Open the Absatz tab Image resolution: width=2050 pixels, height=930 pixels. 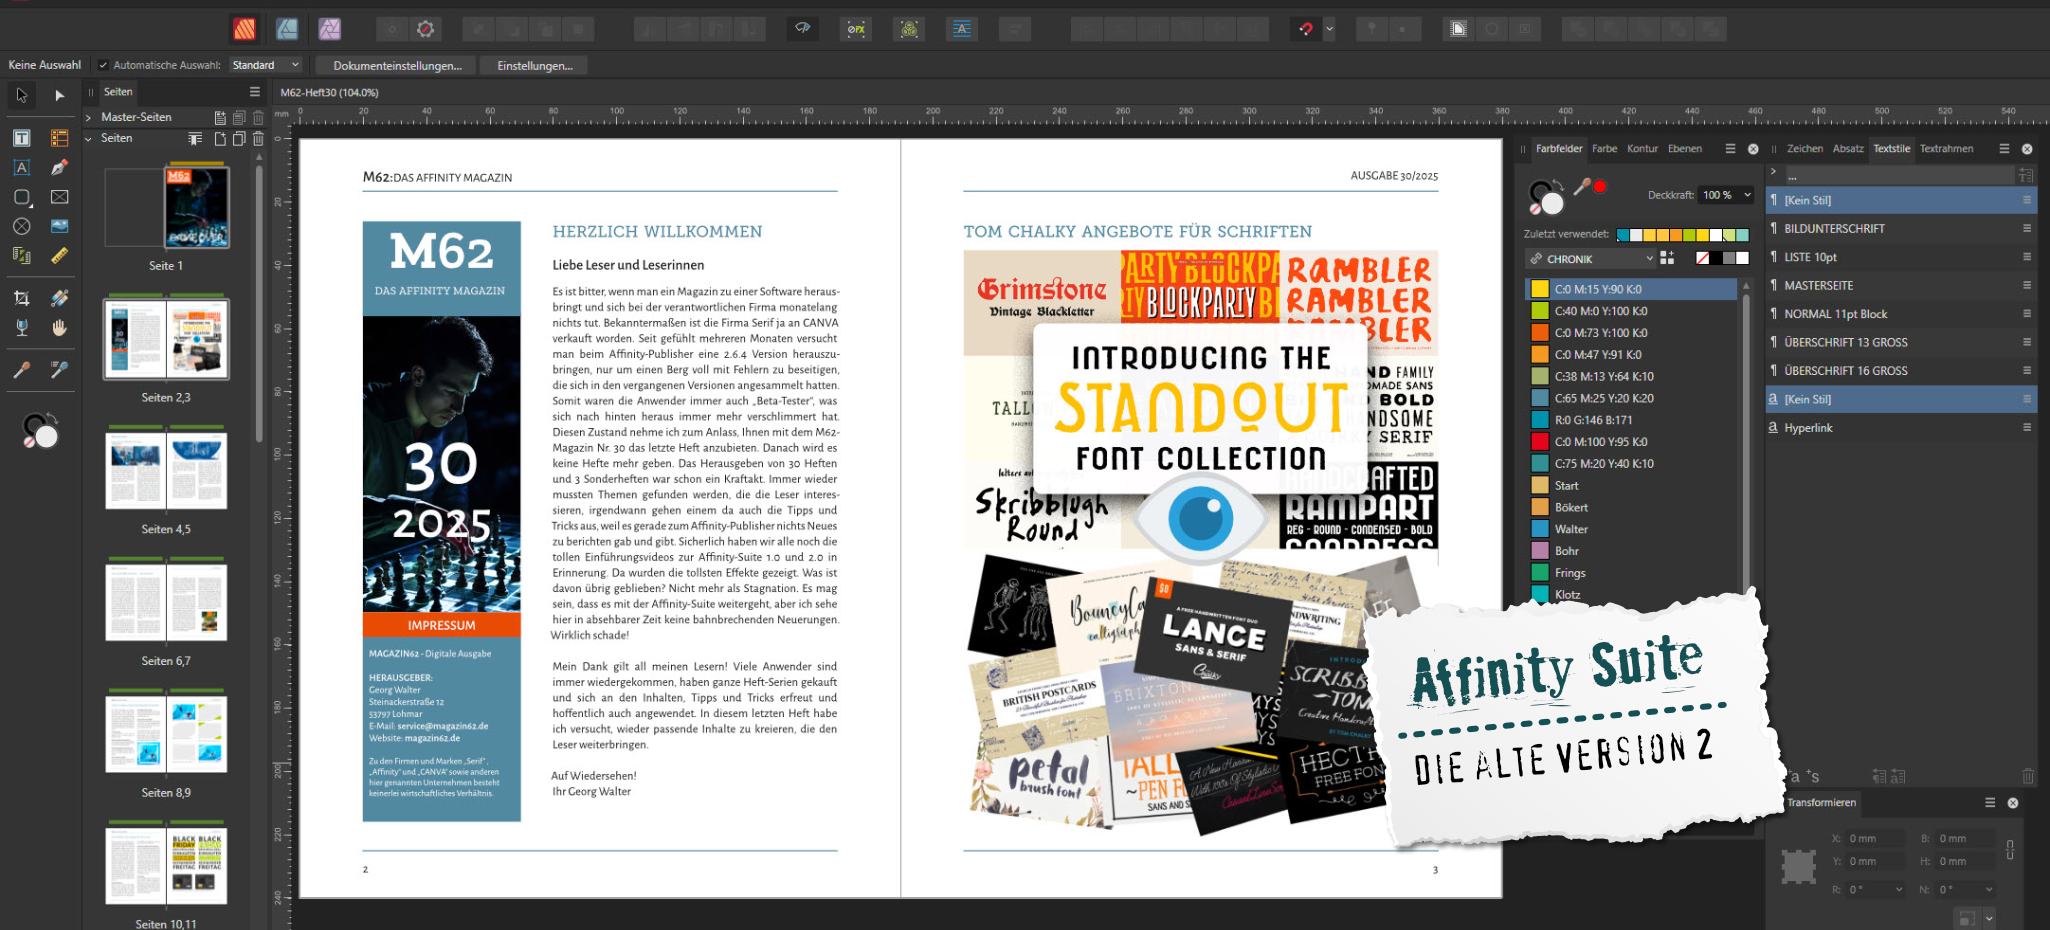tap(1847, 149)
